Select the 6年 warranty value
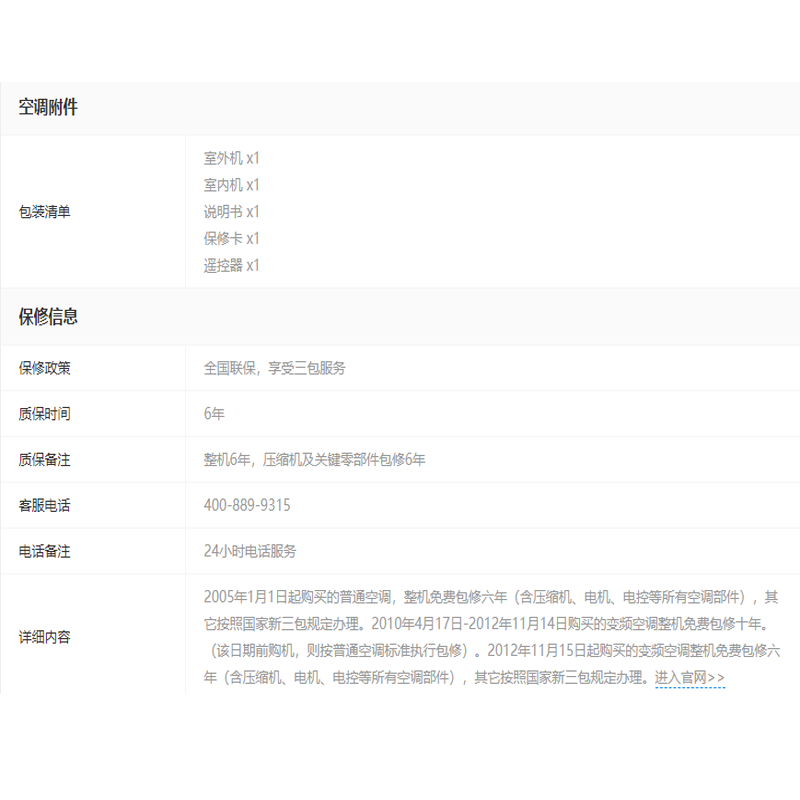 click(214, 414)
